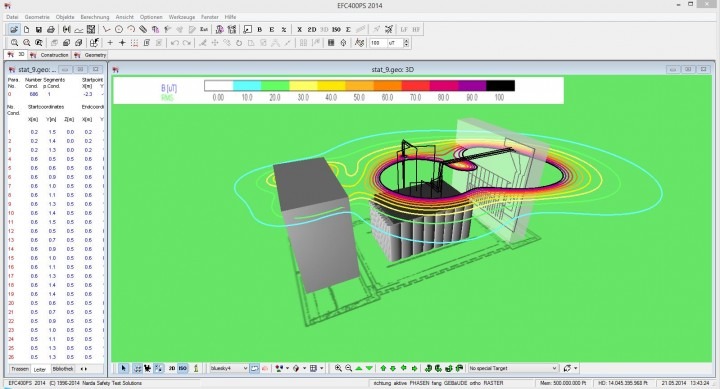Toggle the RASTER status bar option

[494, 383]
